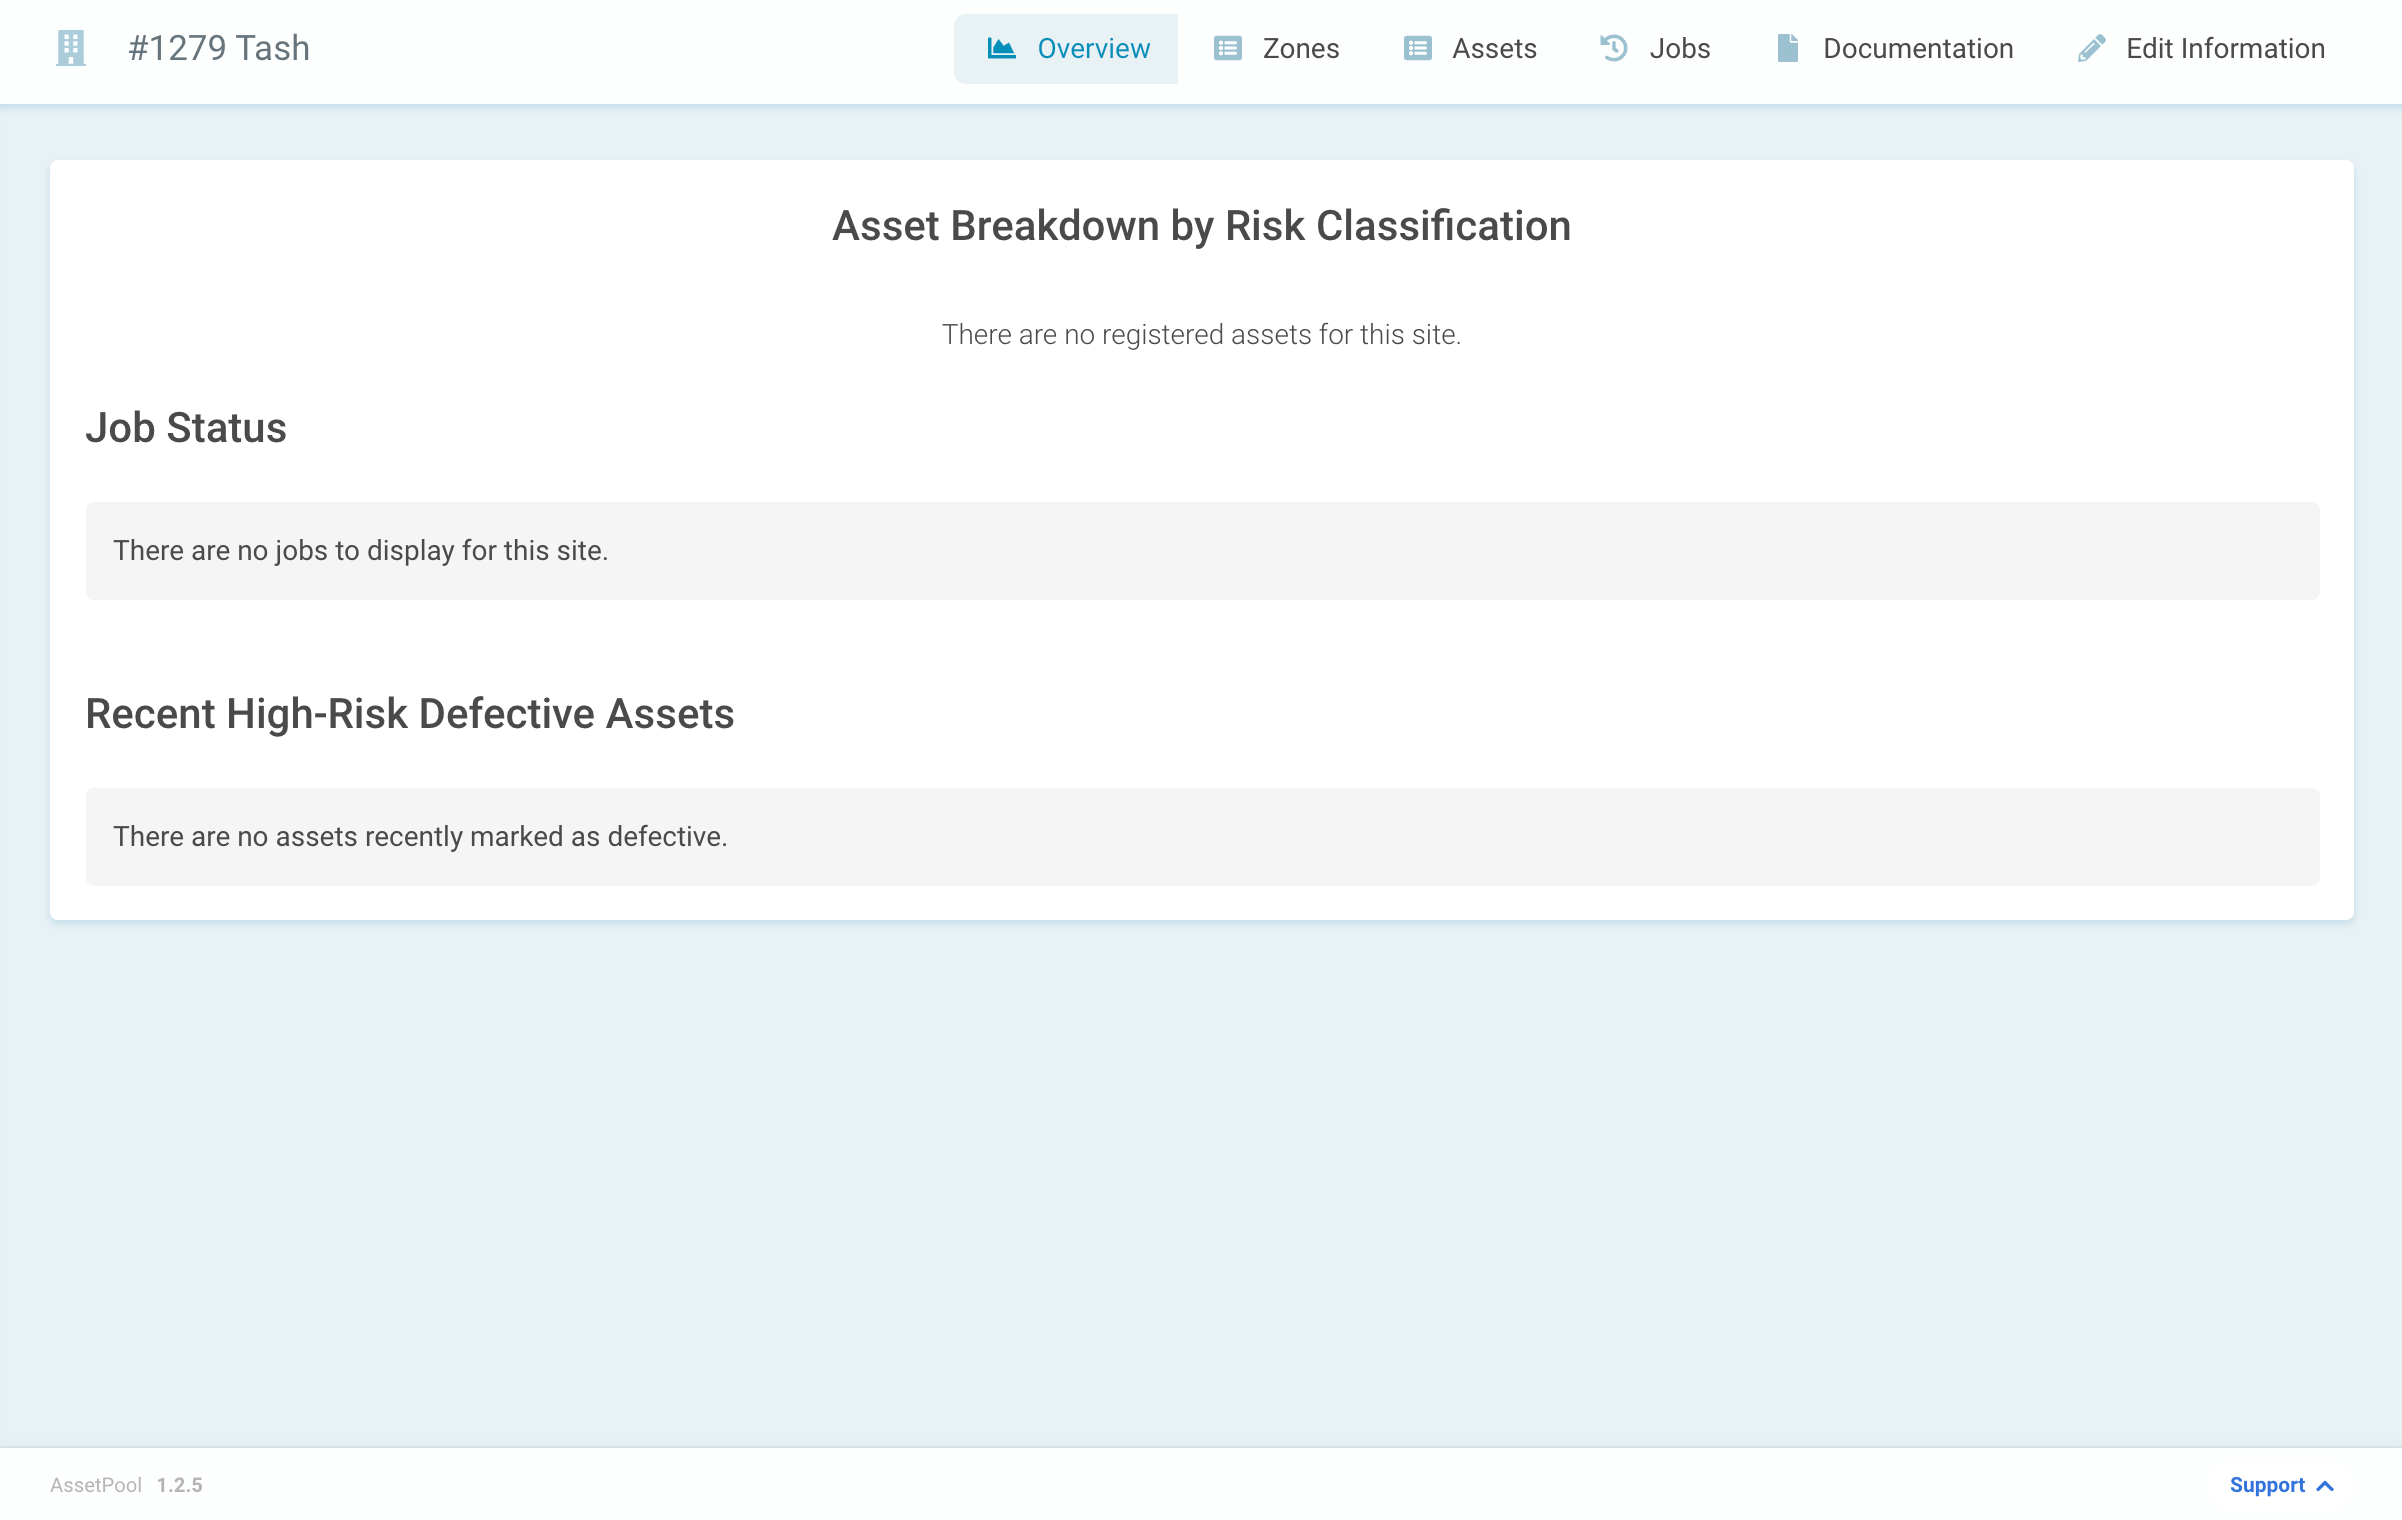
Task: Navigate to the Jobs tab
Action: [x=1679, y=47]
